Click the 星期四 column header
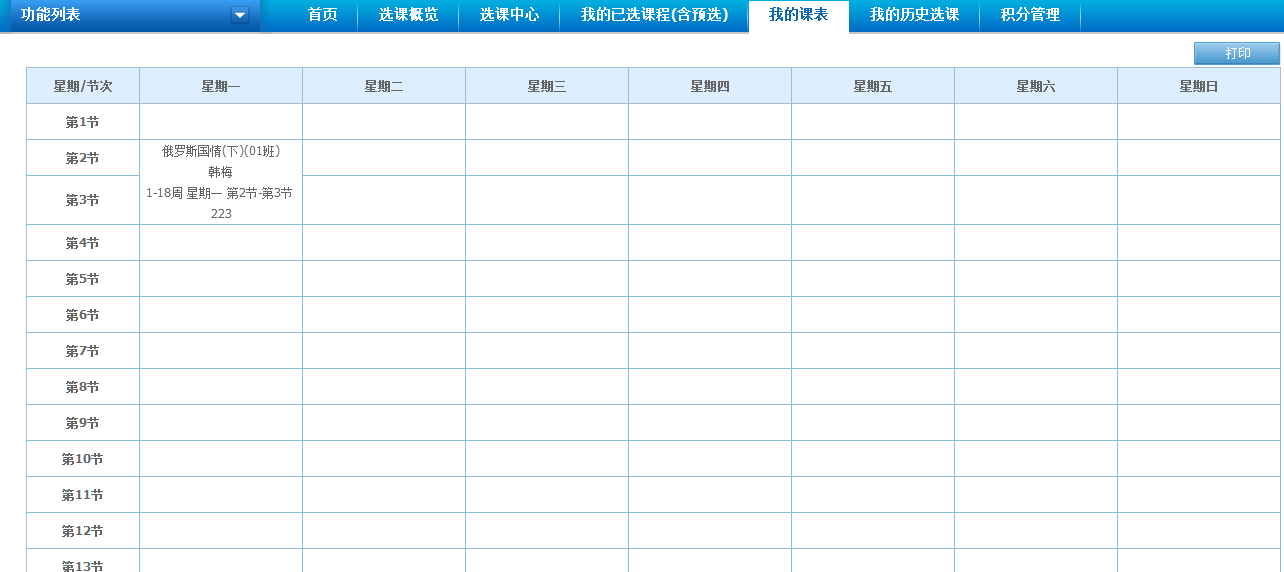The height and width of the screenshot is (572, 1284). tap(710, 86)
